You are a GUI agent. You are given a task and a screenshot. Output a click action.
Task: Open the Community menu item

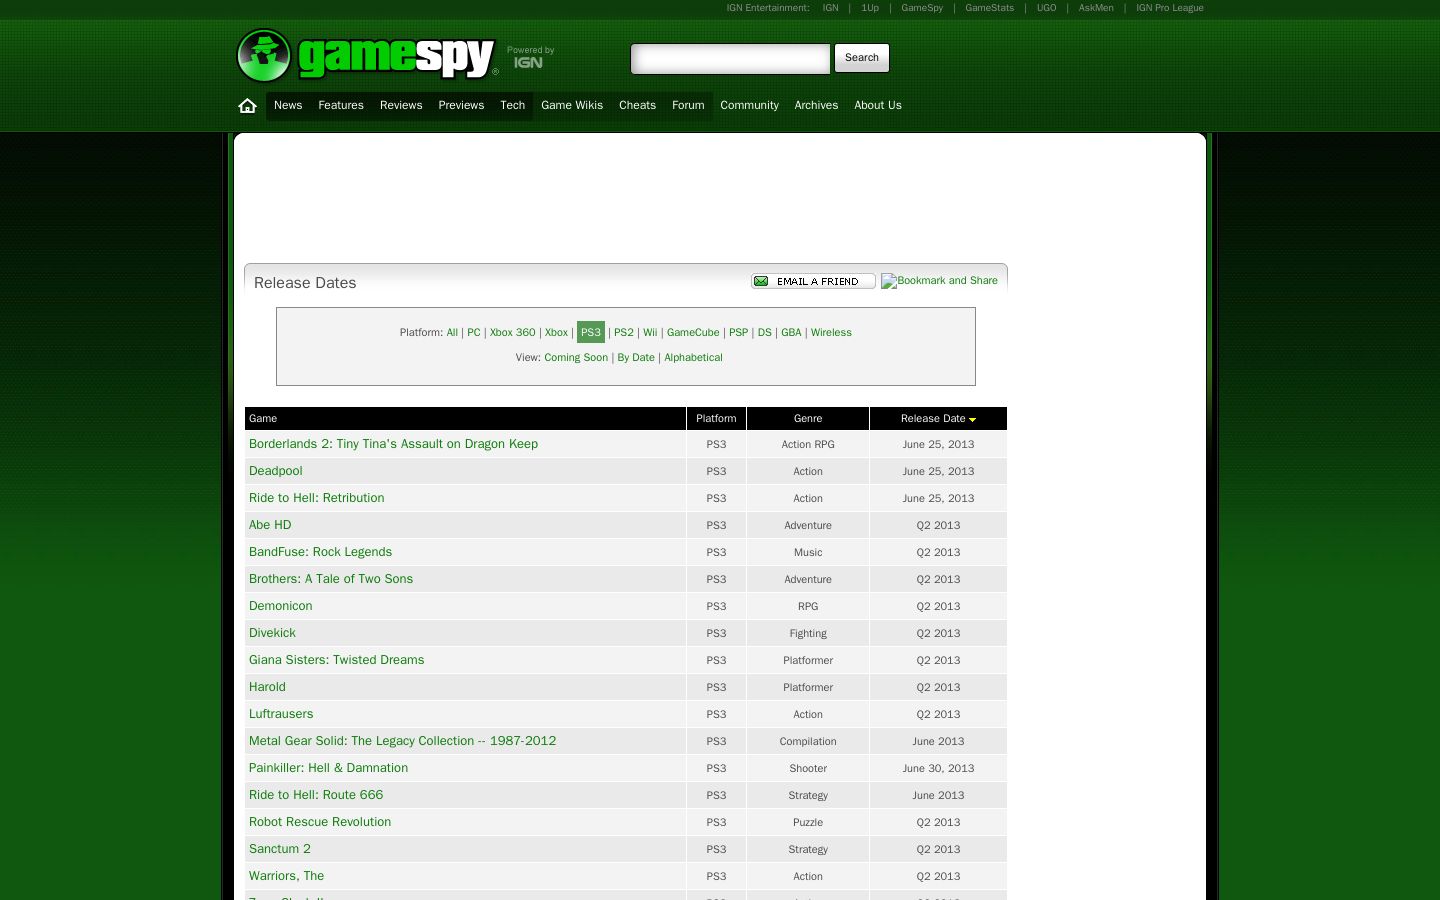pos(749,106)
